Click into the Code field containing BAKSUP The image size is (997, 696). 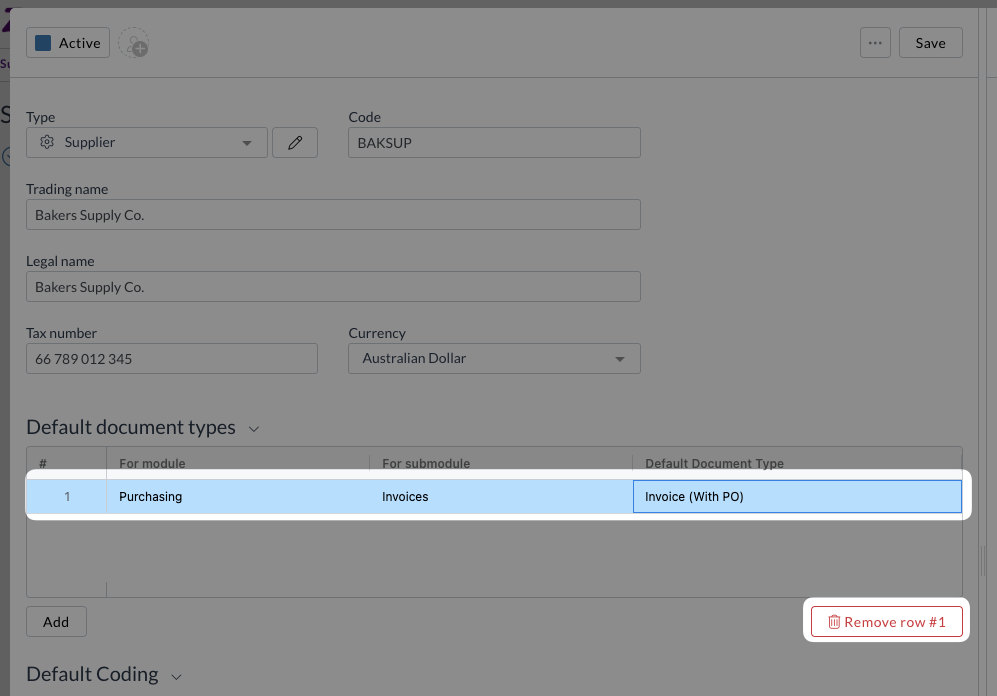[494, 143]
